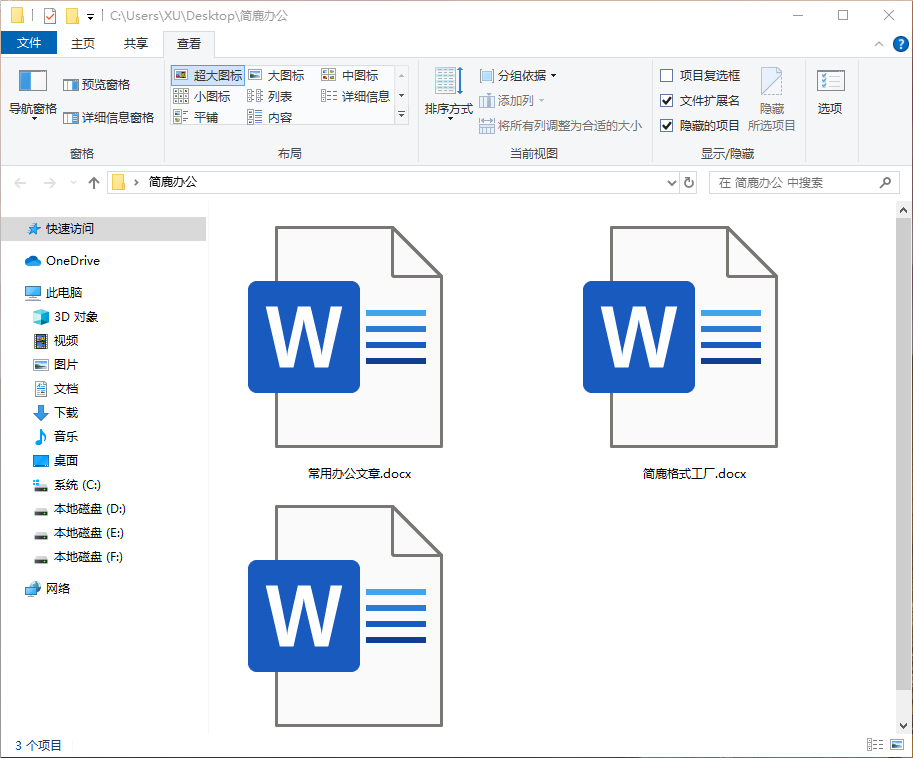The width and height of the screenshot is (913, 758).
Task: Expand the address bar history dropdown
Action: coord(671,182)
